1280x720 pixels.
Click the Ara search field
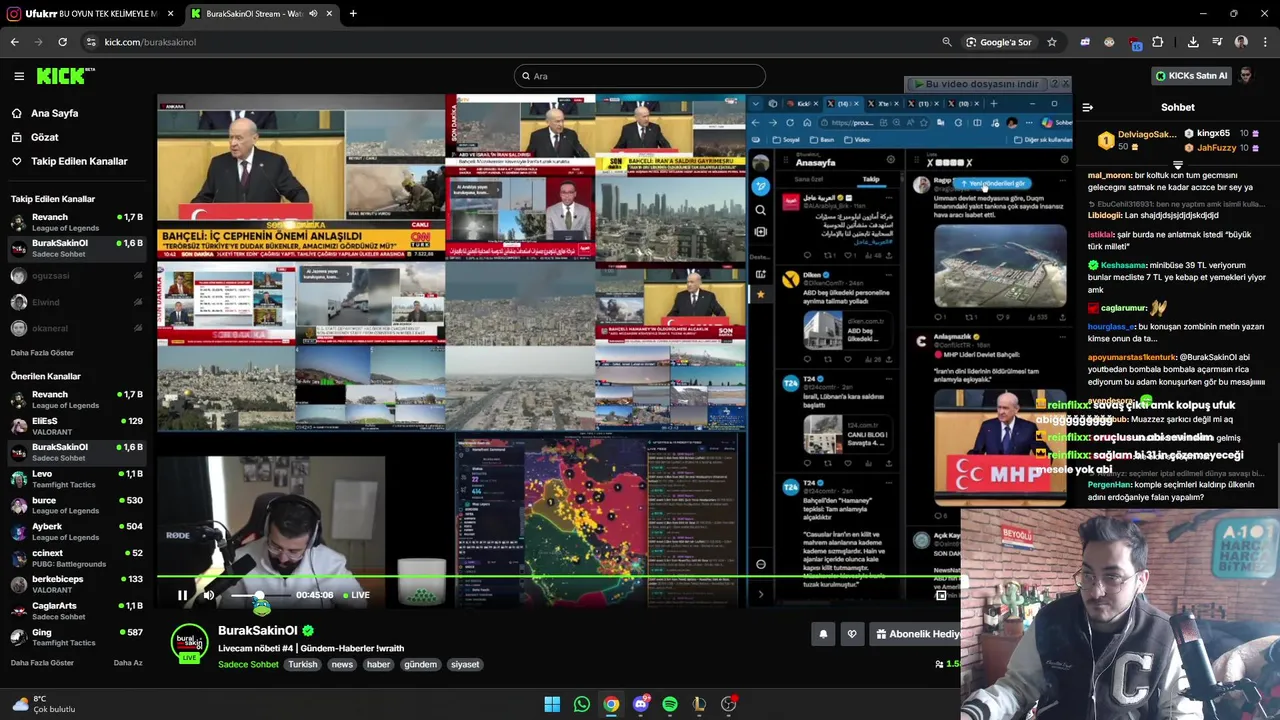click(x=640, y=76)
